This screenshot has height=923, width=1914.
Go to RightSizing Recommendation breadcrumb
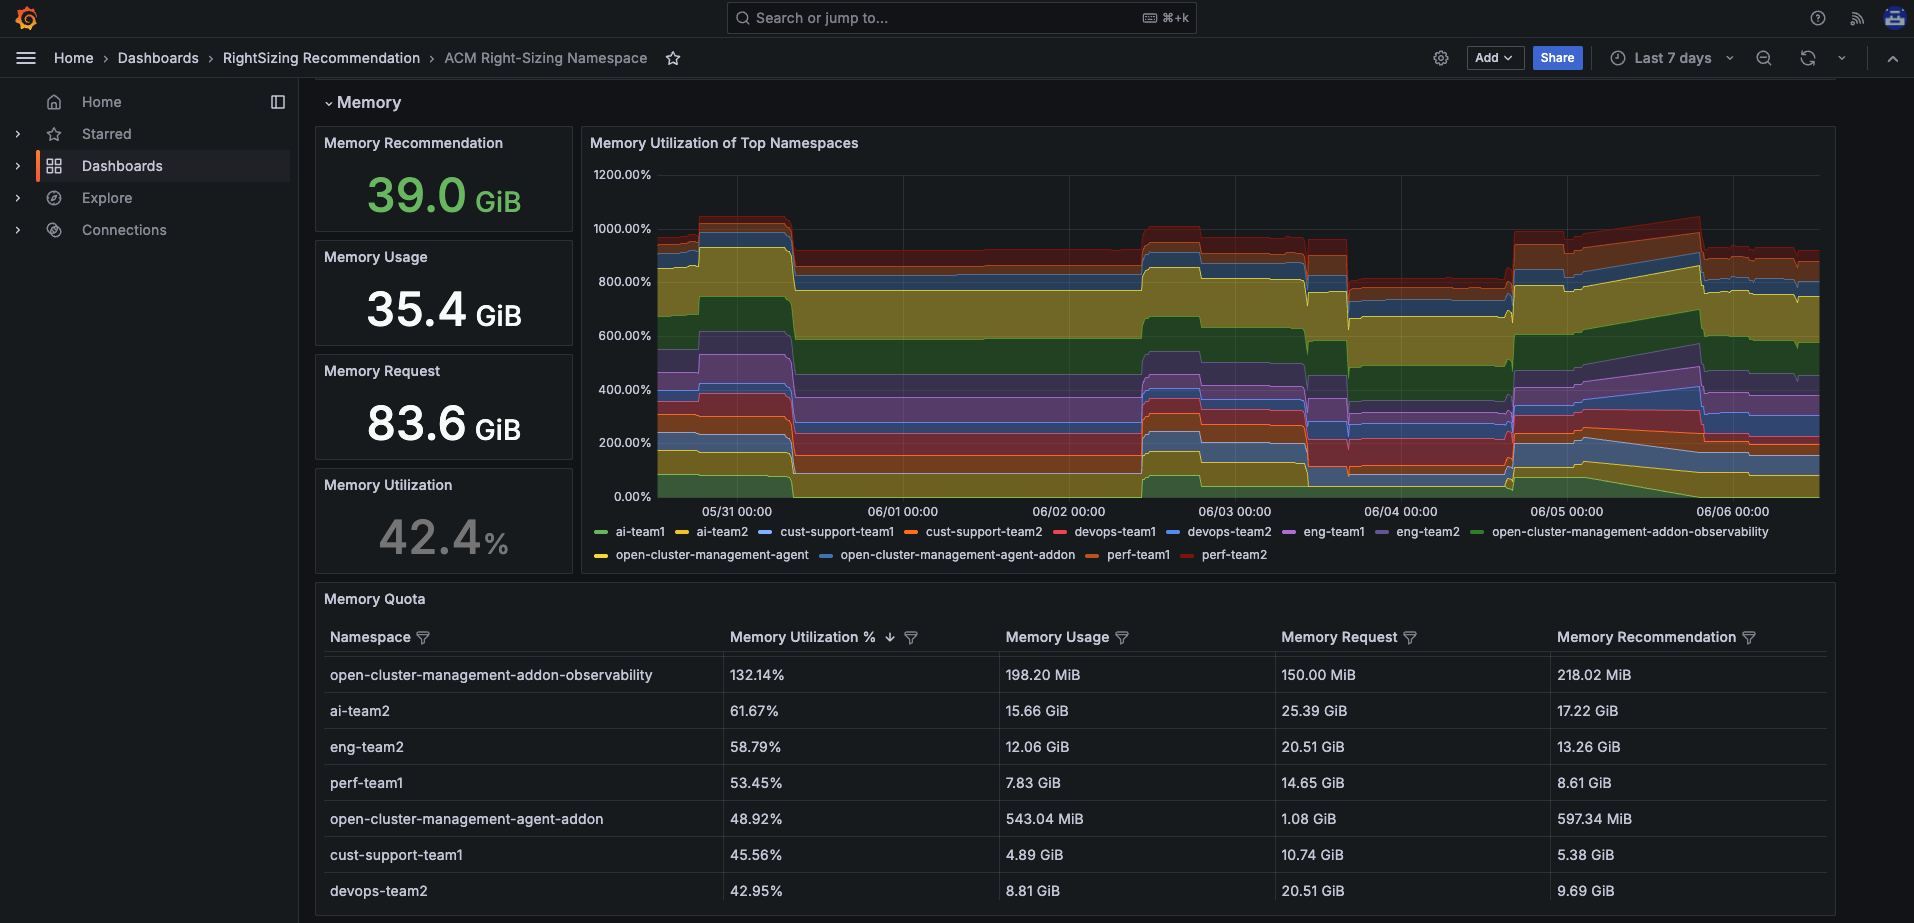[x=321, y=58]
